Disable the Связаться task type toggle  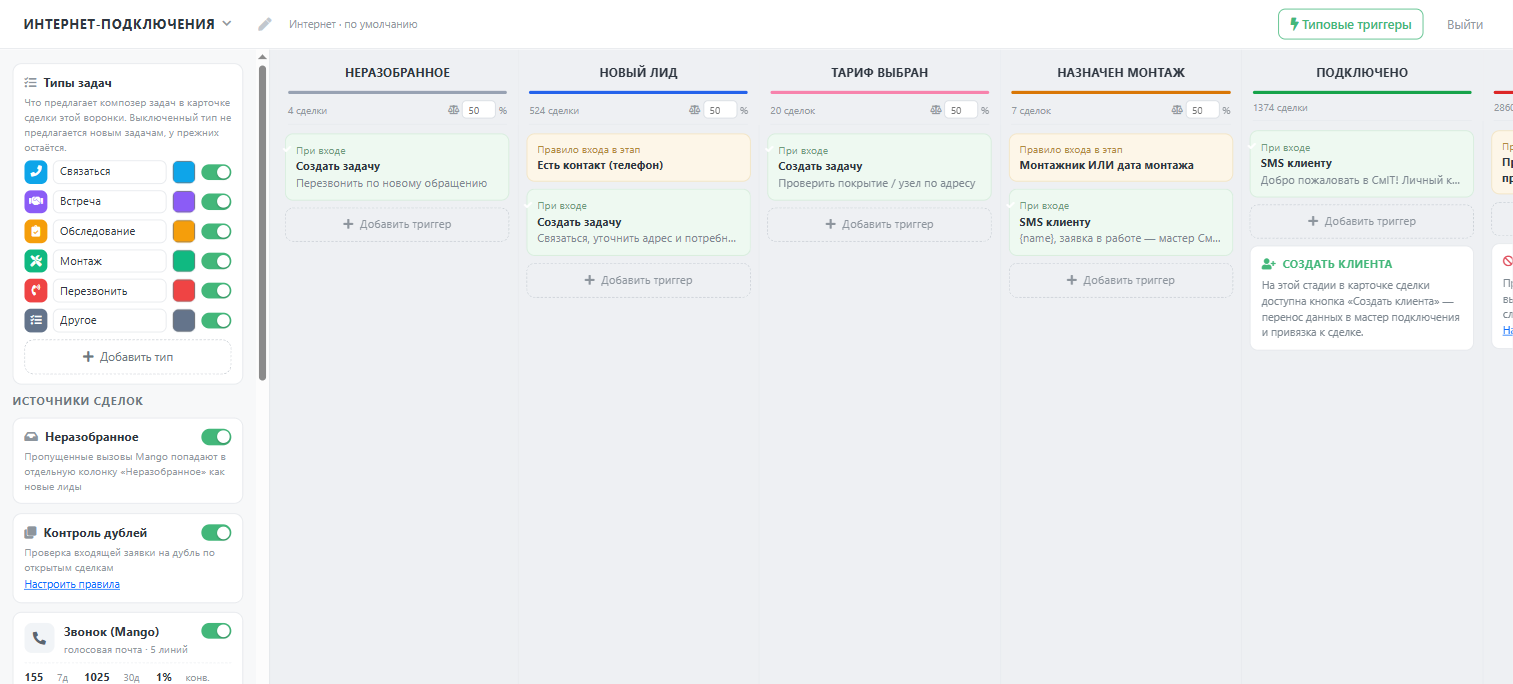[216, 172]
